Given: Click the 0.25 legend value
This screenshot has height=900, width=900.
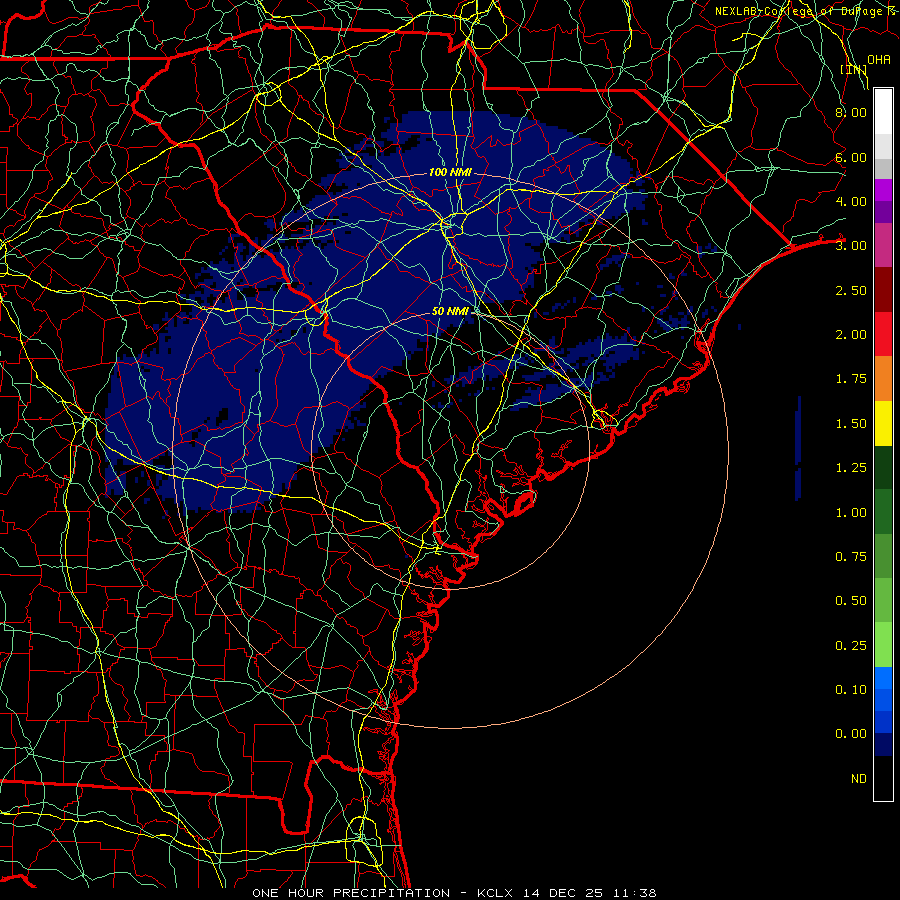Looking at the screenshot, I should (851, 646).
